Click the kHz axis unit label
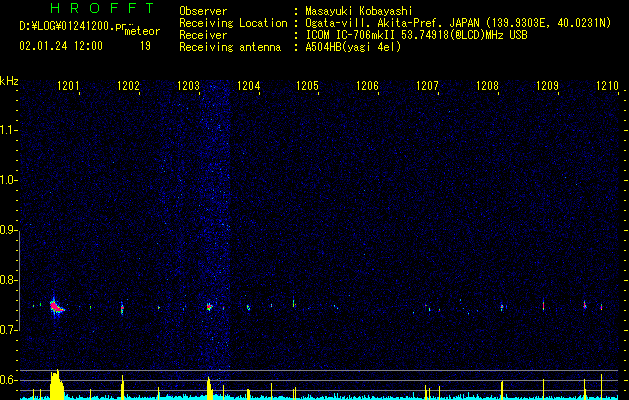 9,81
